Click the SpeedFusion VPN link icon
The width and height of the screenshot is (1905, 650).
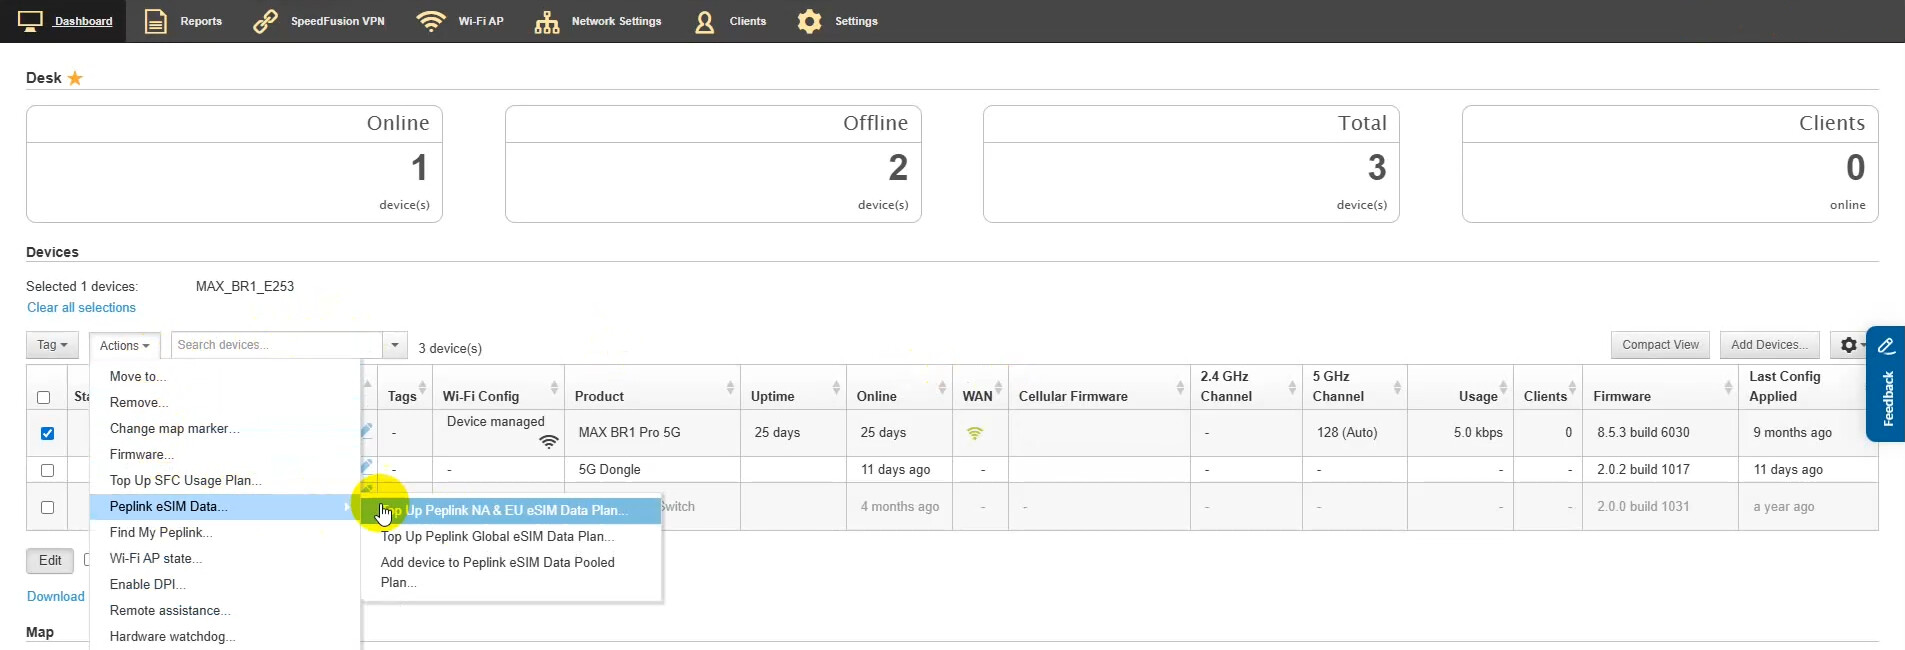click(x=265, y=21)
